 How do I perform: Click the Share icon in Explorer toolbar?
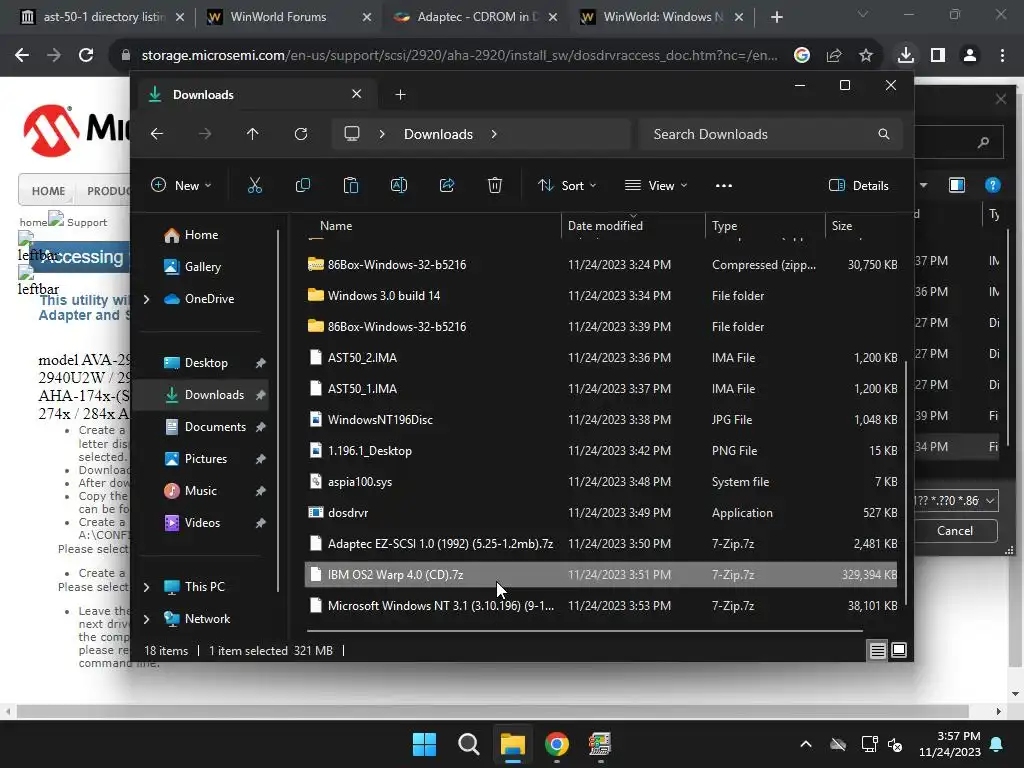pyautogui.click(x=447, y=185)
